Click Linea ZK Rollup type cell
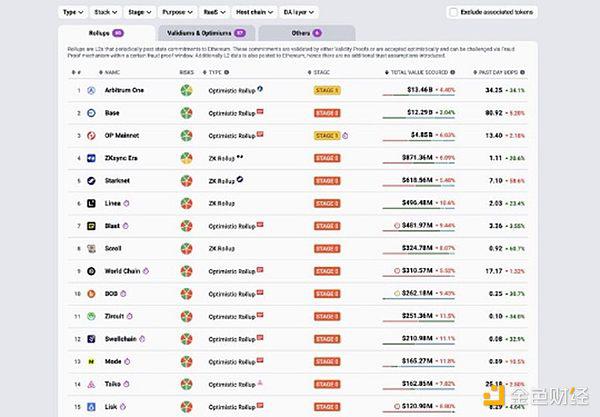 coord(222,204)
